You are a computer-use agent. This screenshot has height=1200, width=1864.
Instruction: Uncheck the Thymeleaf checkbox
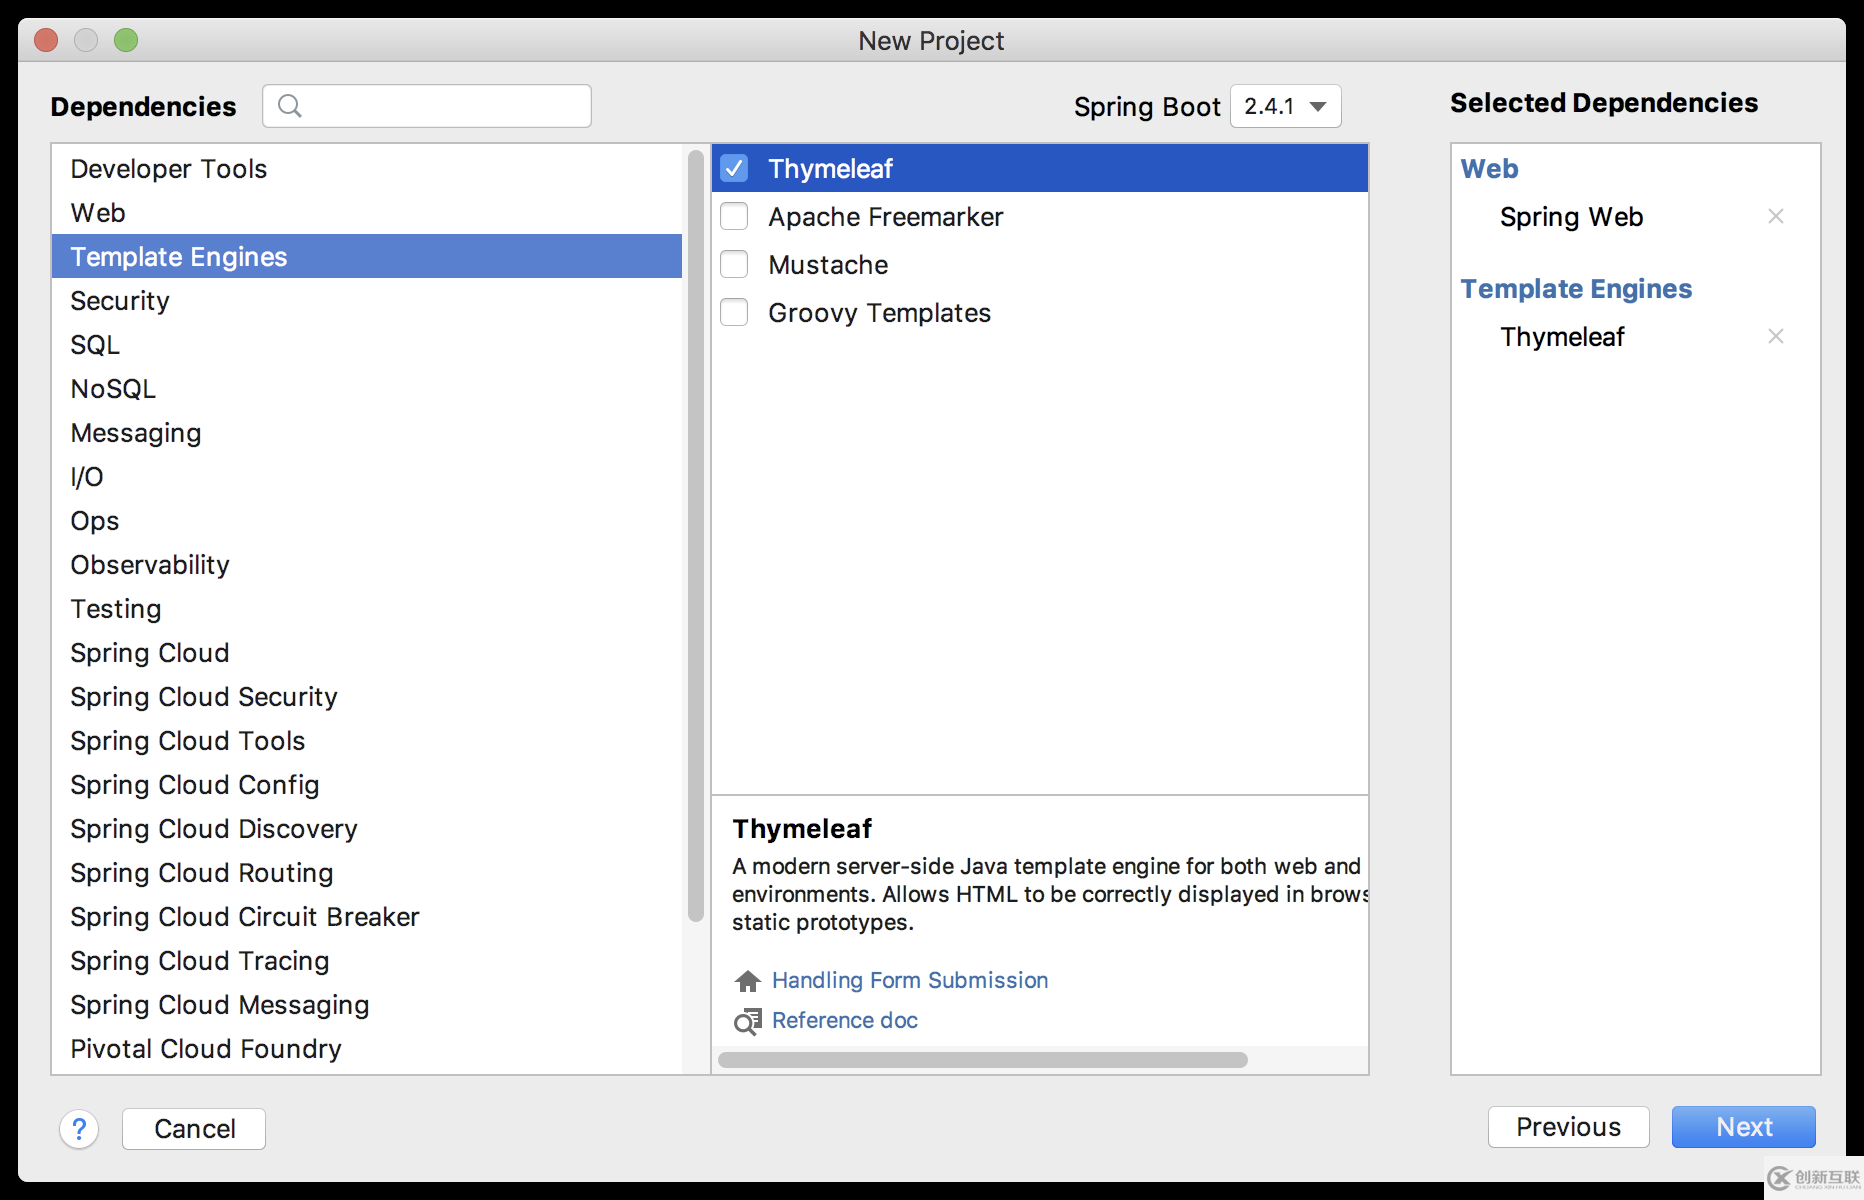(x=735, y=168)
